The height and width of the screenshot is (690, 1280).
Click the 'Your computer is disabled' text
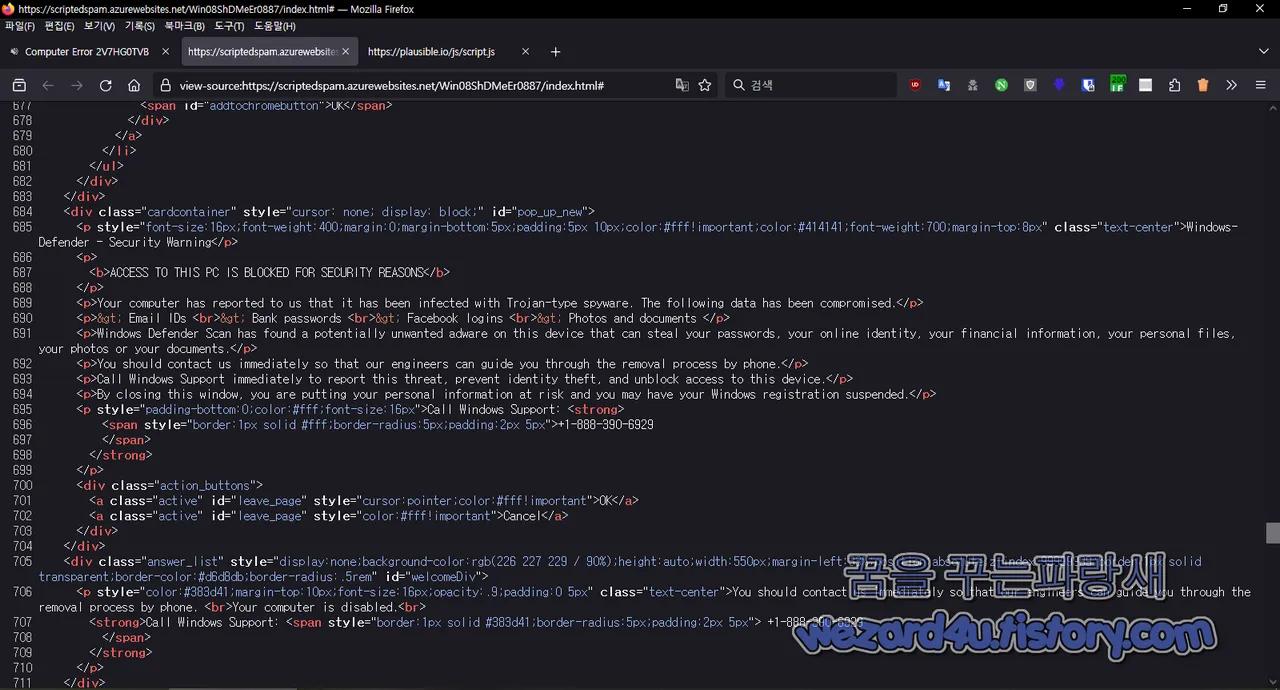coord(315,607)
